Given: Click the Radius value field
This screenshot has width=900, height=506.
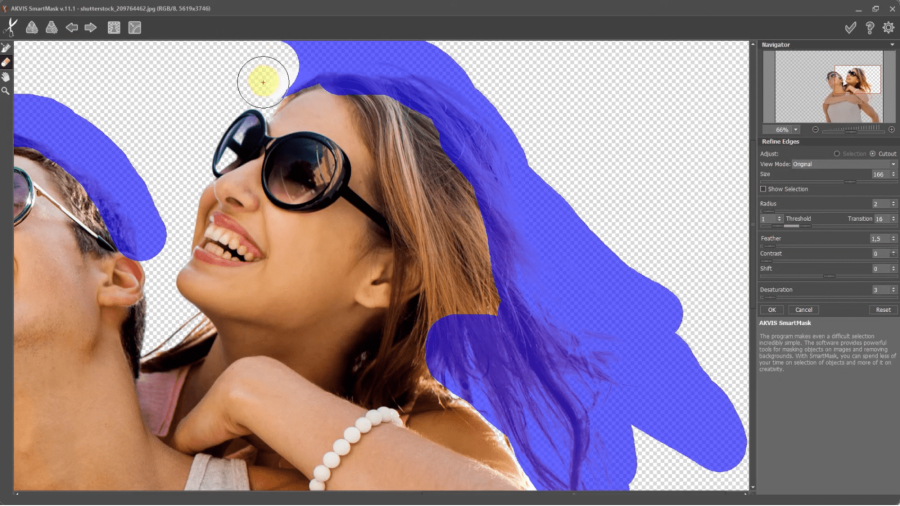Looking at the screenshot, I should pos(878,204).
